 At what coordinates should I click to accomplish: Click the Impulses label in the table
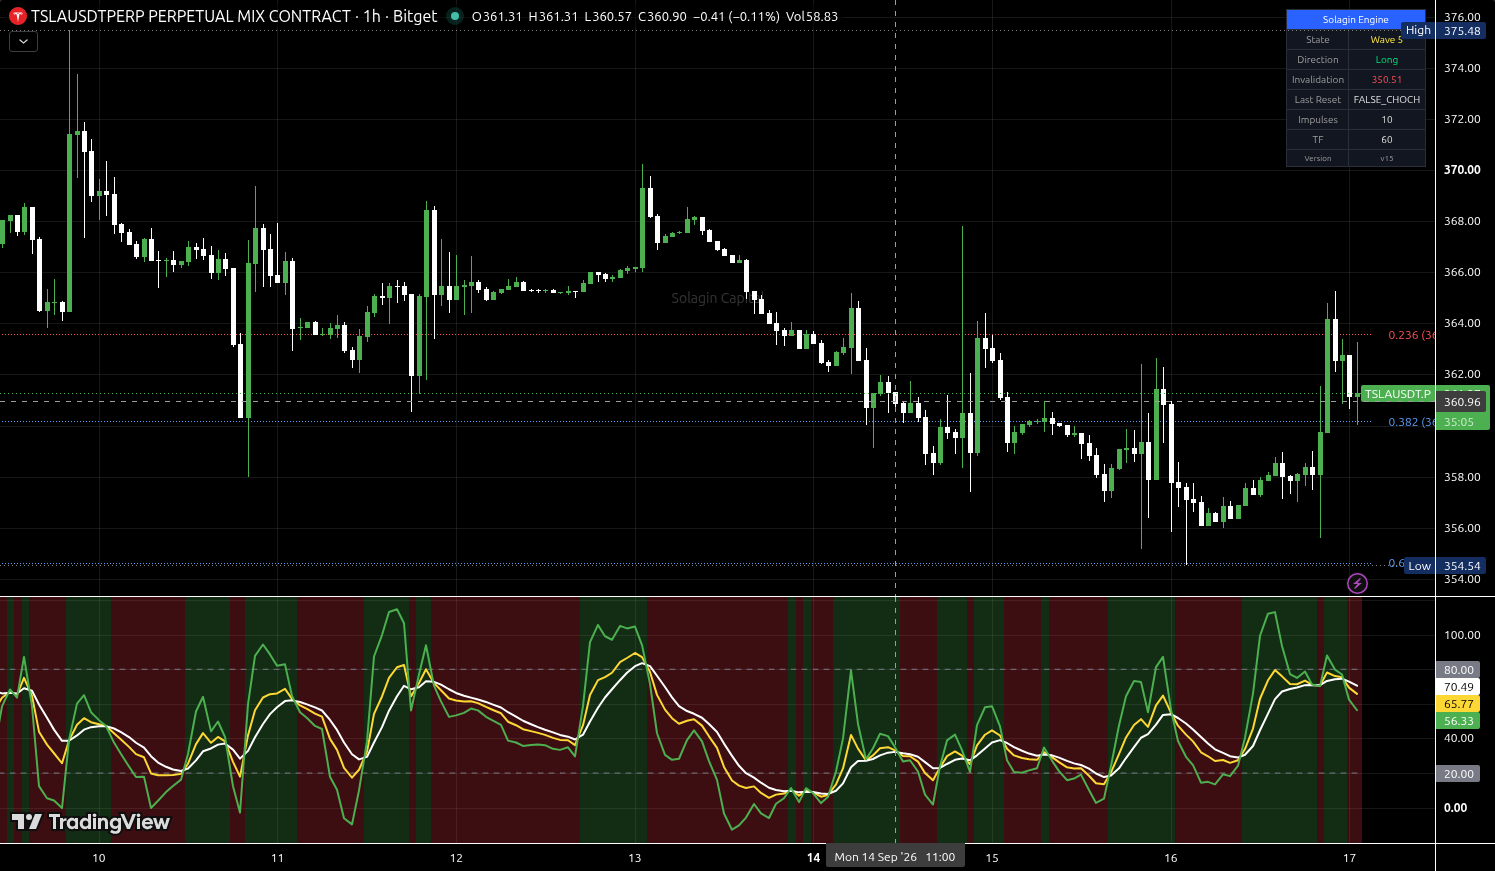(1317, 120)
